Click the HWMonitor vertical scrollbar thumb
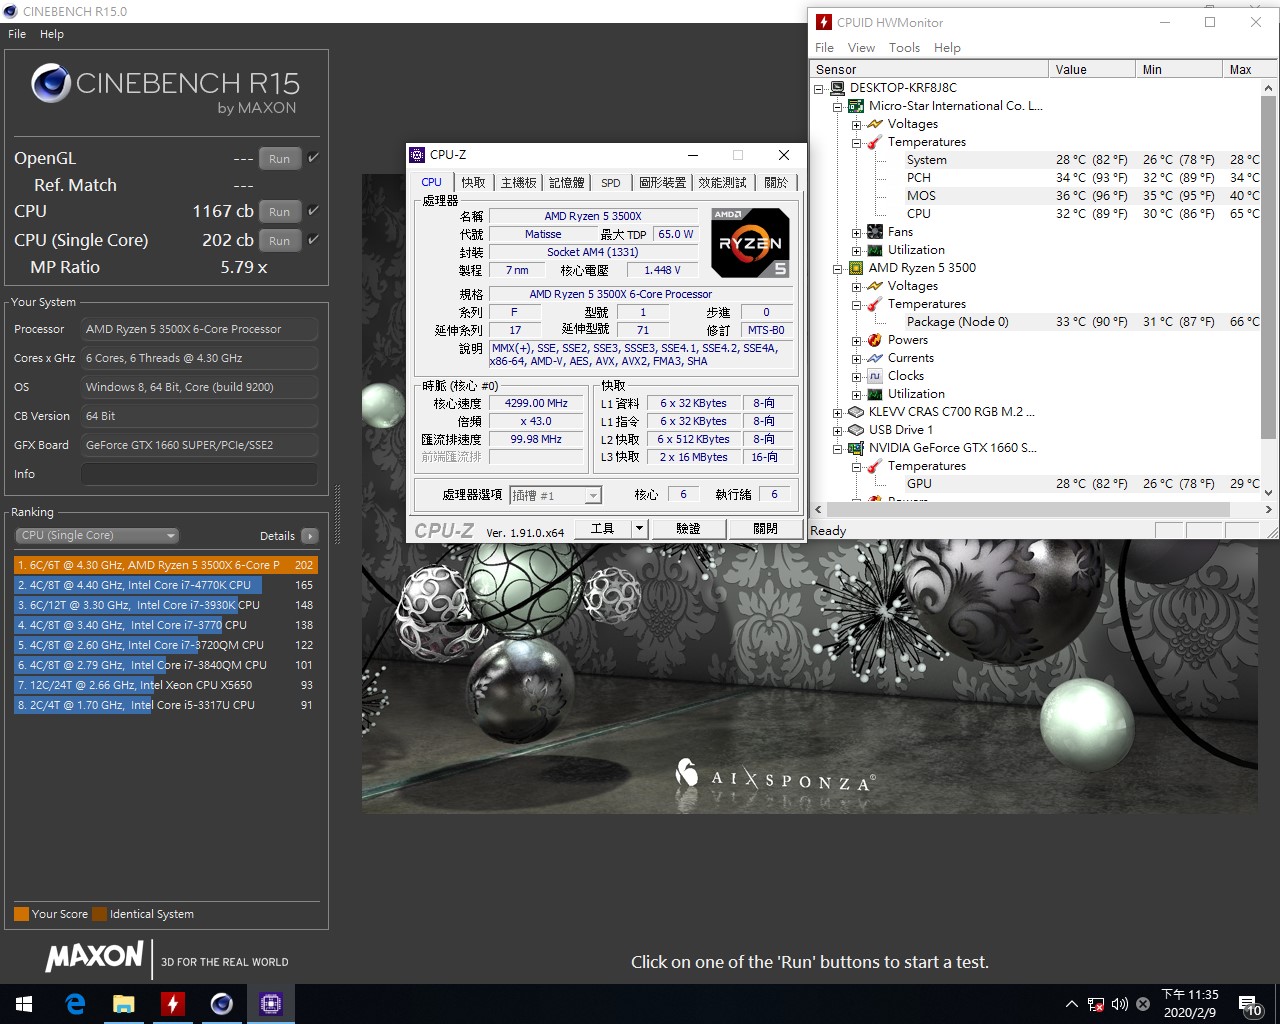This screenshot has width=1280, height=1024. pyautogui.click(x=1269, y=267)
